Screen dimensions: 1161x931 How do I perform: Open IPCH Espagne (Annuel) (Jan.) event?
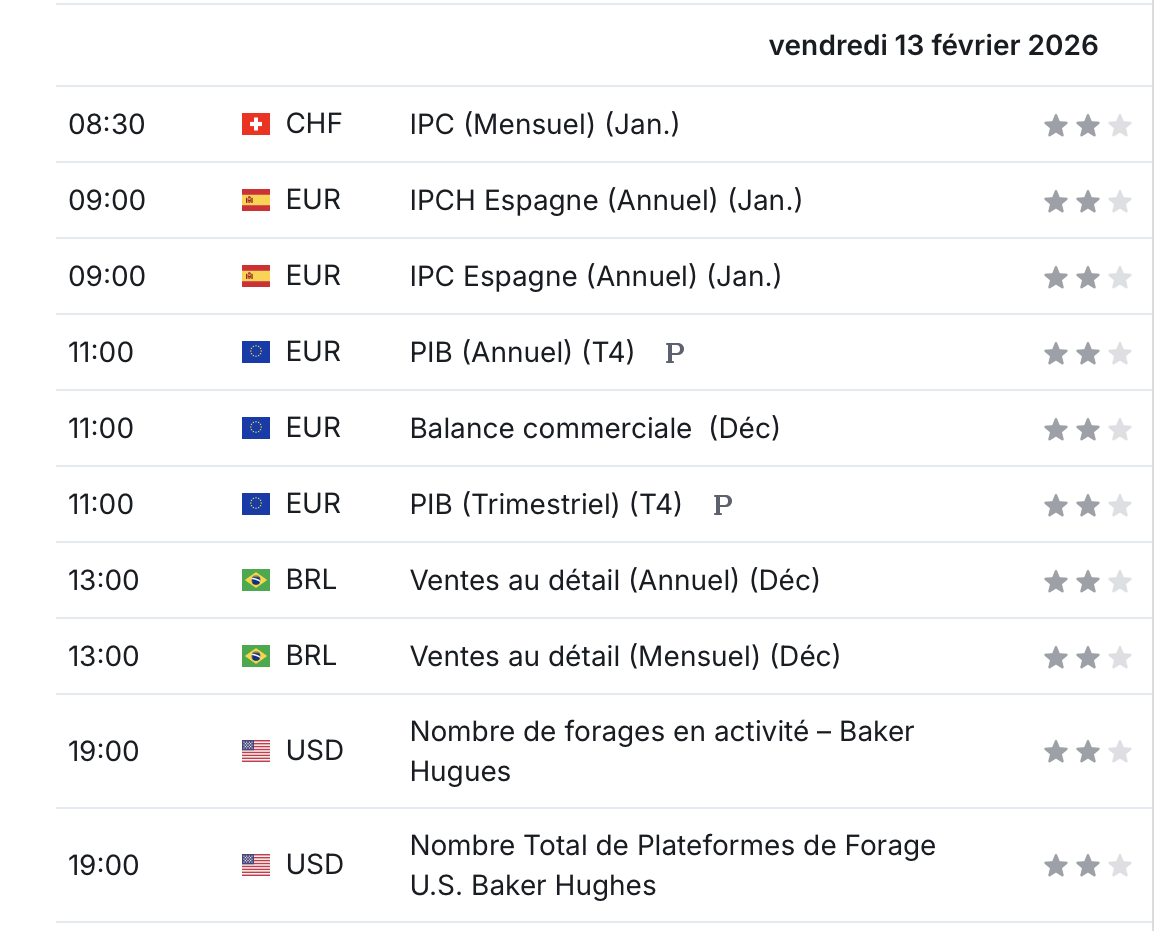pyautogui.click(x=606, y=201)
